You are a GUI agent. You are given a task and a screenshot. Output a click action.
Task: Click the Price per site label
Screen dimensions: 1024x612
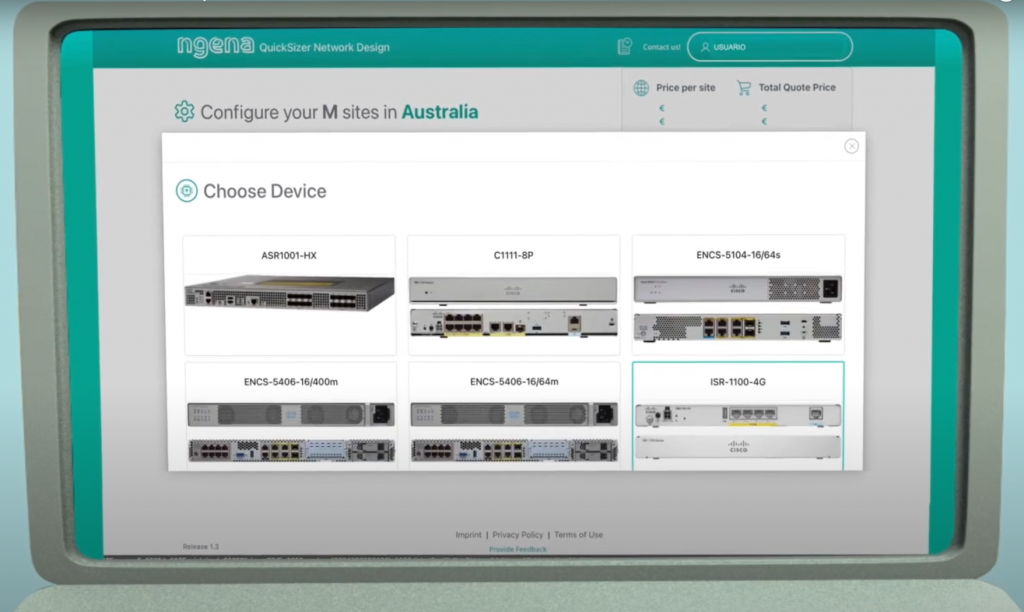click(686, 88)
